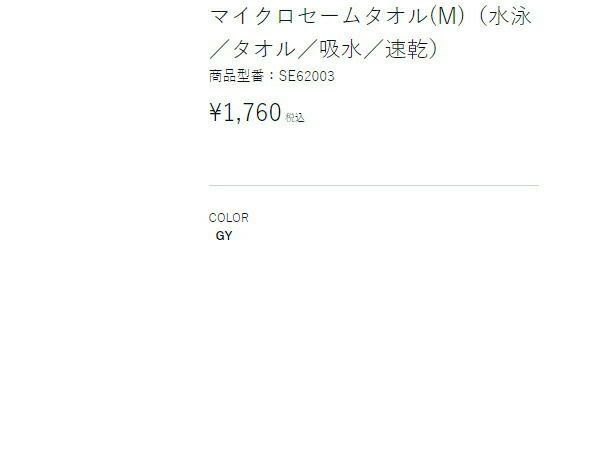Click the 吸水 keyword in title
The height and width of the screenshot is (450, 600).
[341, 49]
